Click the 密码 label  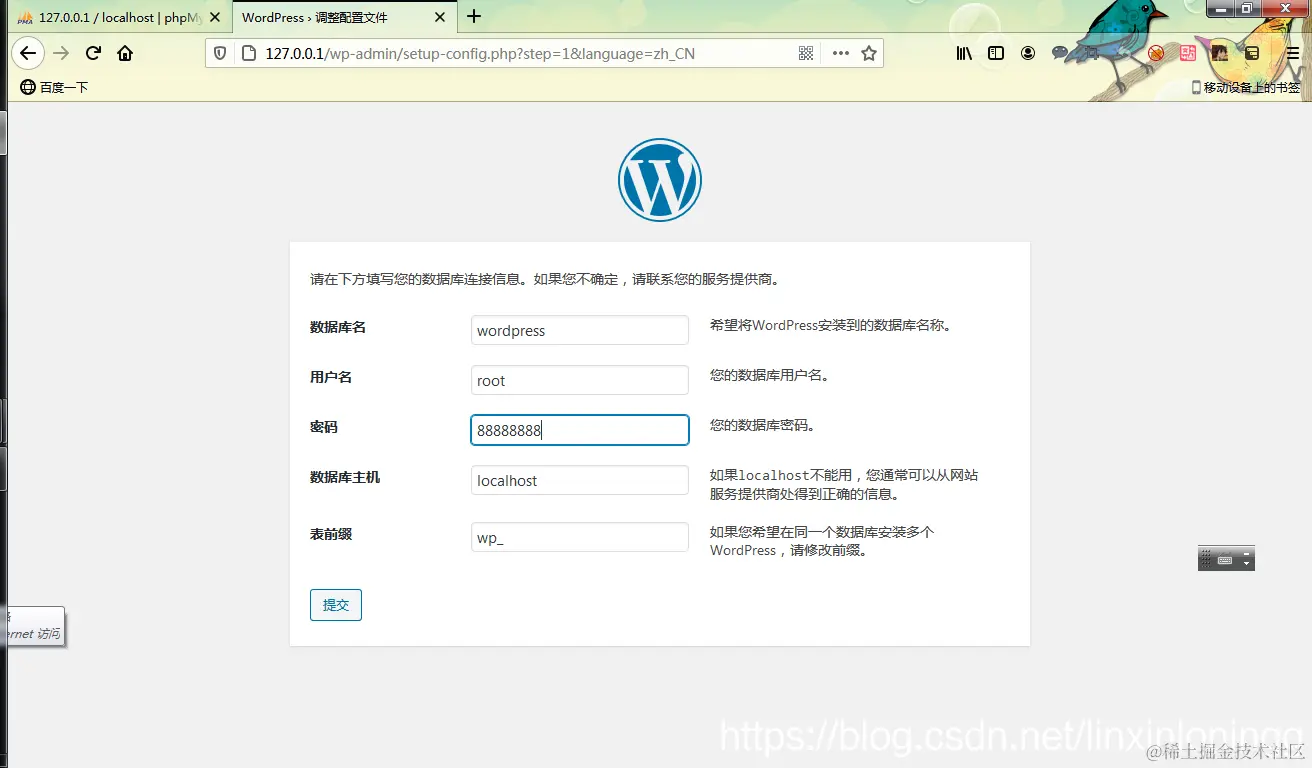324,427
